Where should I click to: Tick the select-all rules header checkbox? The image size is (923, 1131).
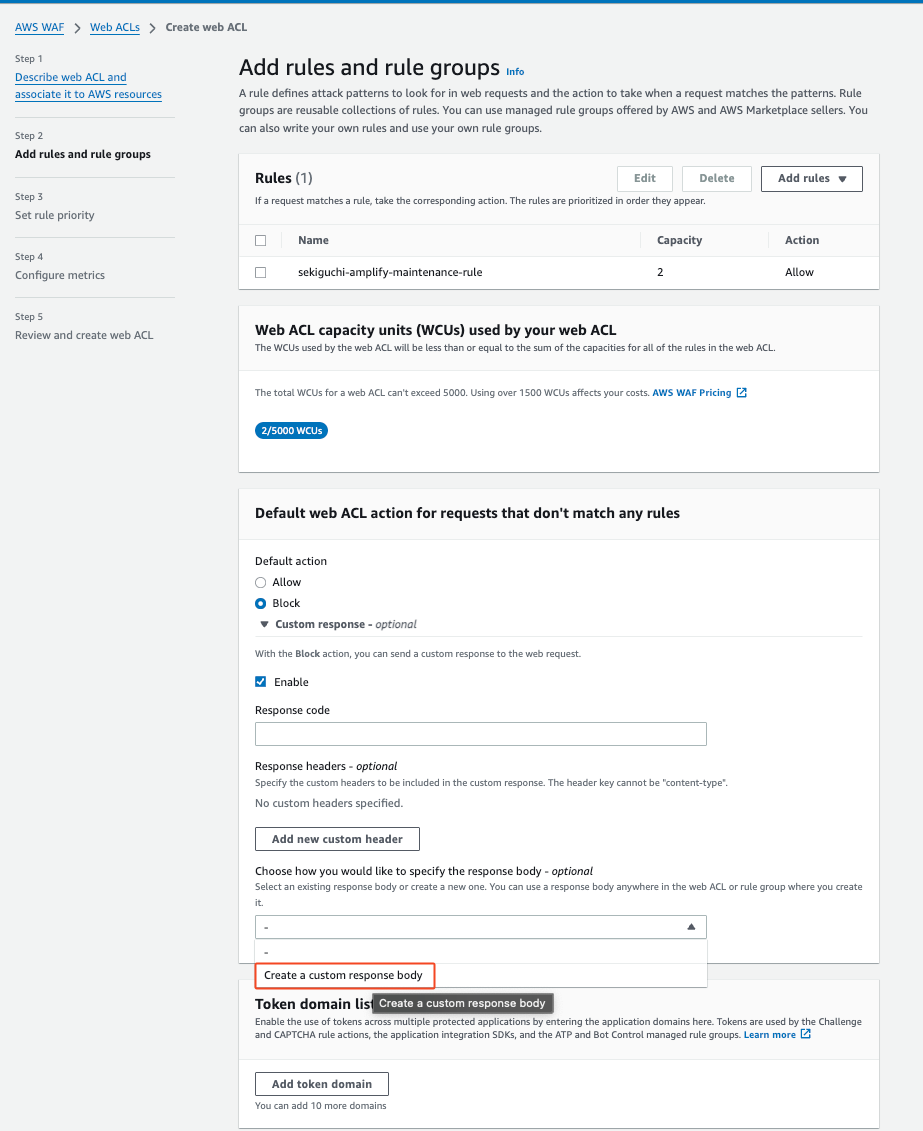click(260, 240)
